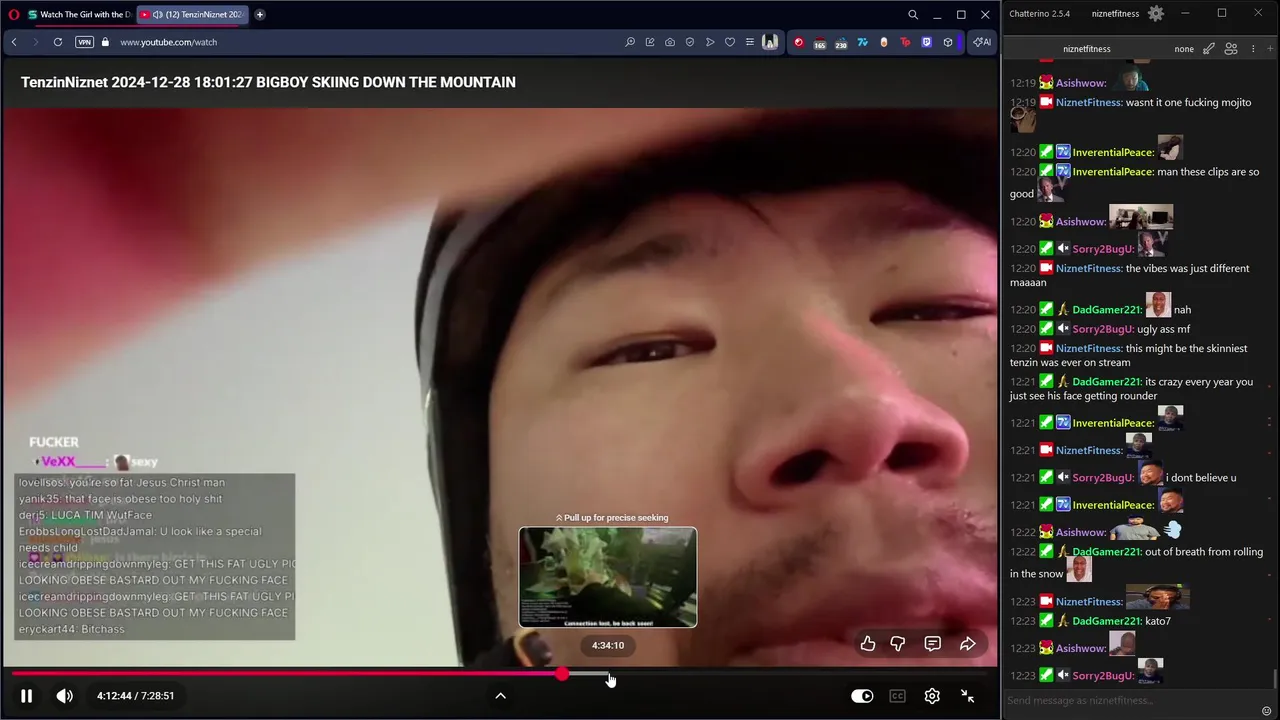Open the browser tab search magnifier
This screenshot has width=1280, height=720.
(913, 14)
